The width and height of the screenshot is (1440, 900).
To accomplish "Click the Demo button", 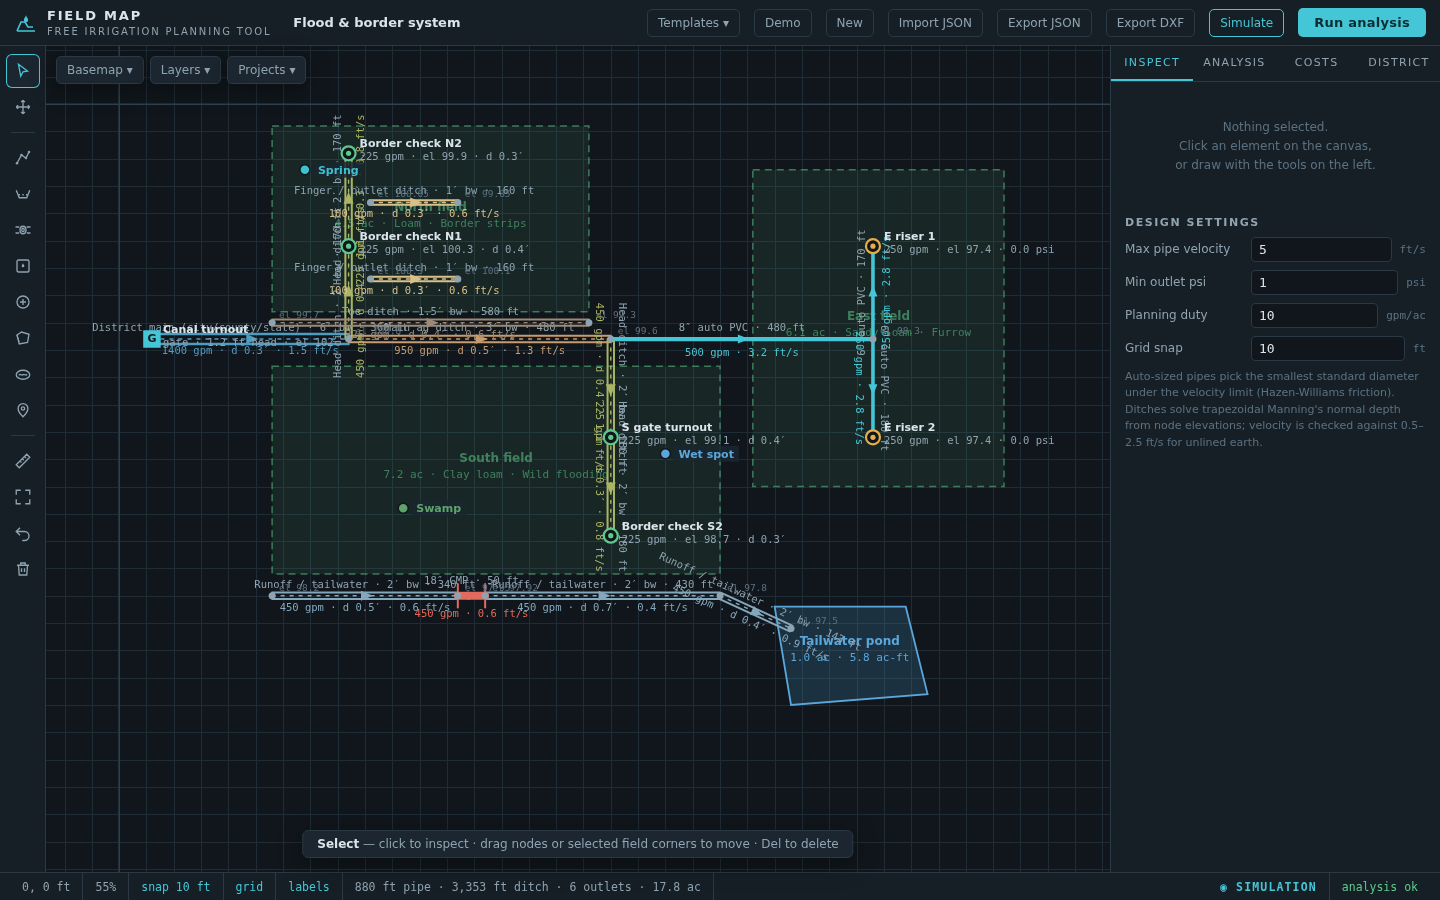I will [x=783, y=23].
